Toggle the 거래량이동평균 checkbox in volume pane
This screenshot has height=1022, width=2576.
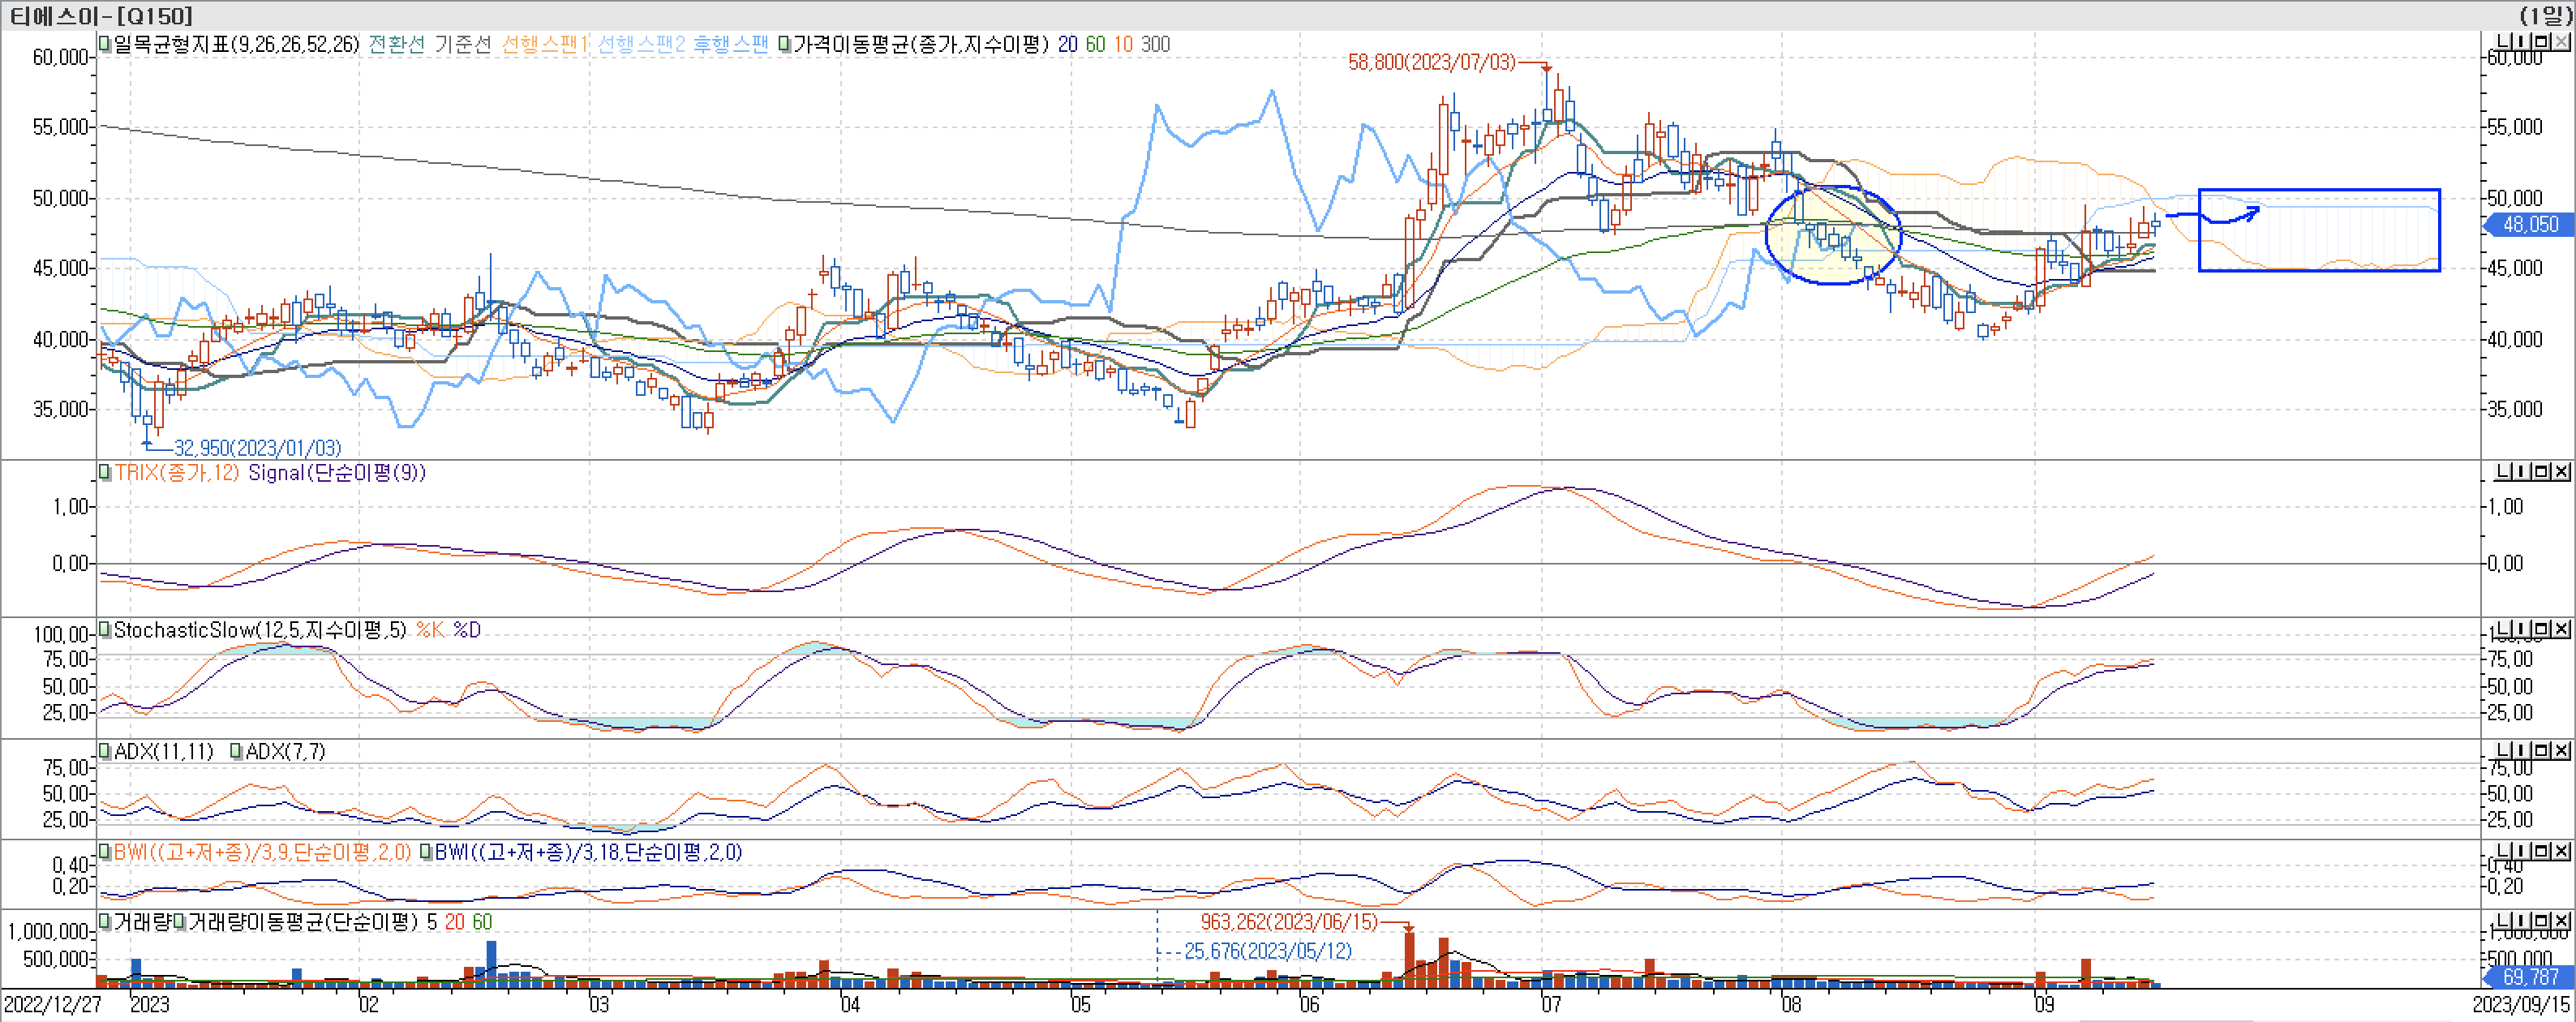coord(179,922)
